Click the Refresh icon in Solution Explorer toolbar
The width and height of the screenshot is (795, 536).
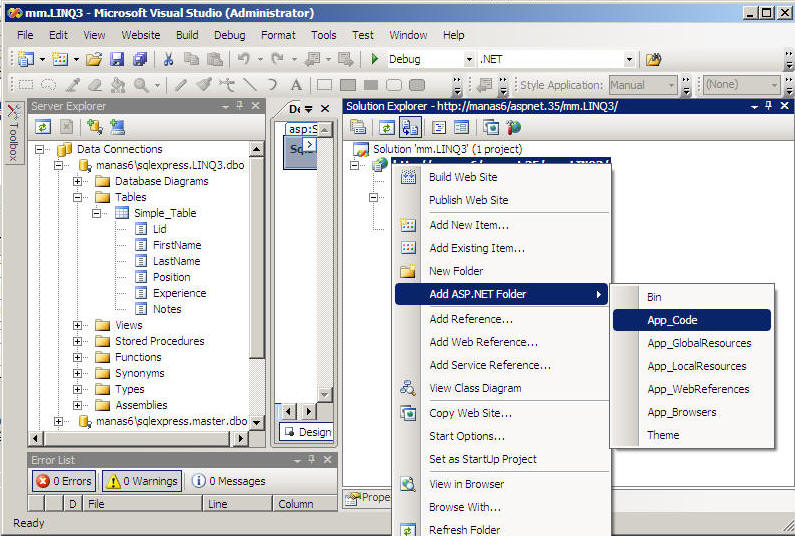386,127
